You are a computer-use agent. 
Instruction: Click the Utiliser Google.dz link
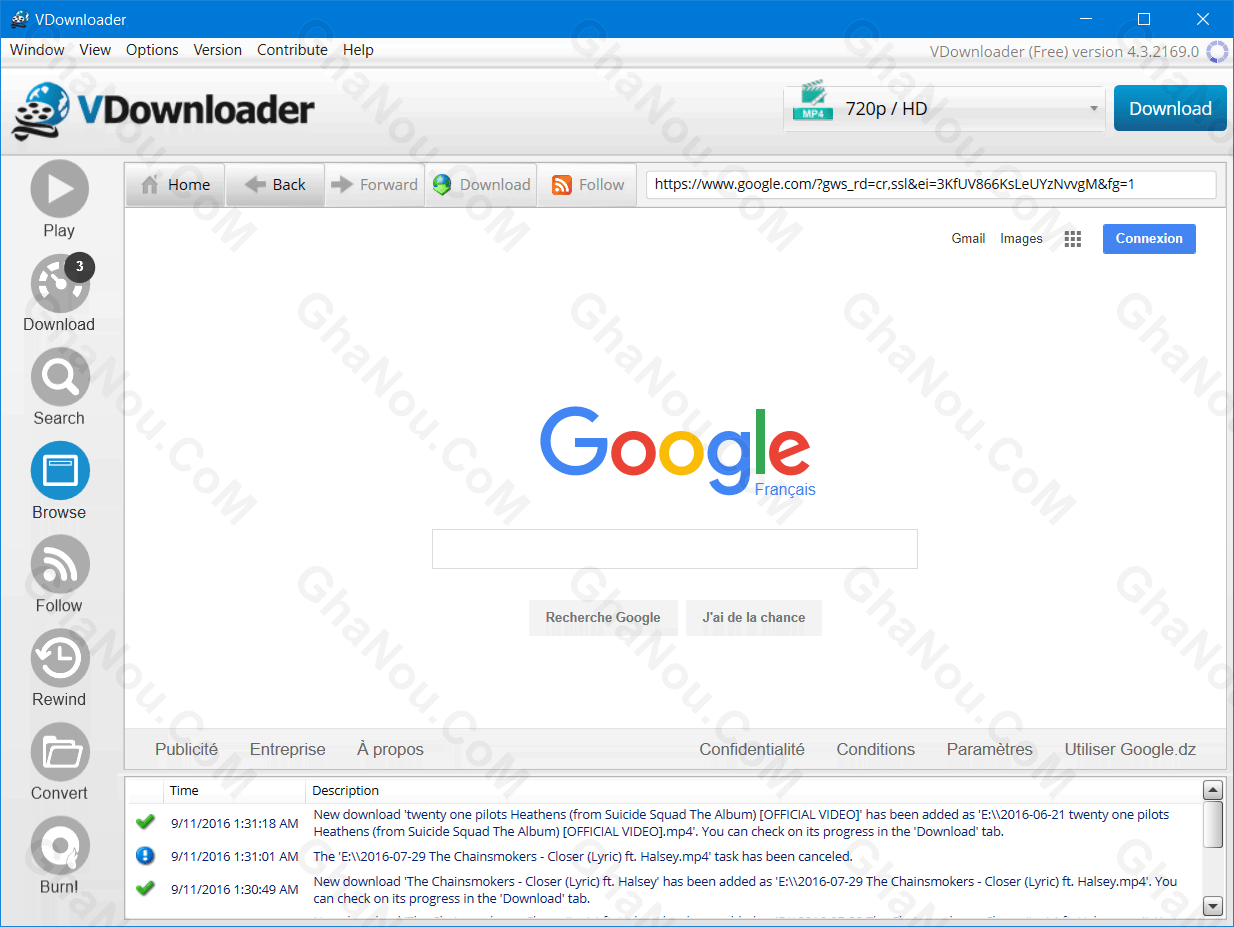click(1130, 750)
